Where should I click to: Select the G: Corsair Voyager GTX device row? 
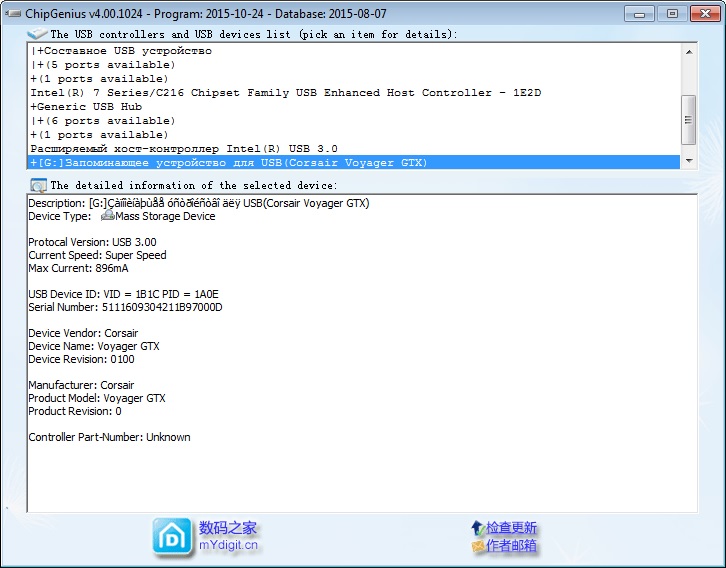(x=353, y=162)
